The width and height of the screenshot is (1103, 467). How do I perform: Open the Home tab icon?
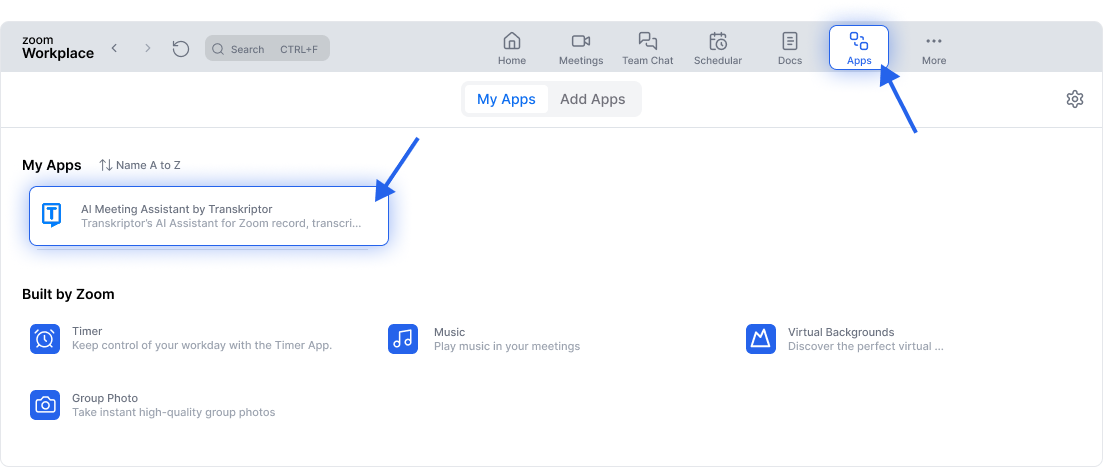point(511,40)
